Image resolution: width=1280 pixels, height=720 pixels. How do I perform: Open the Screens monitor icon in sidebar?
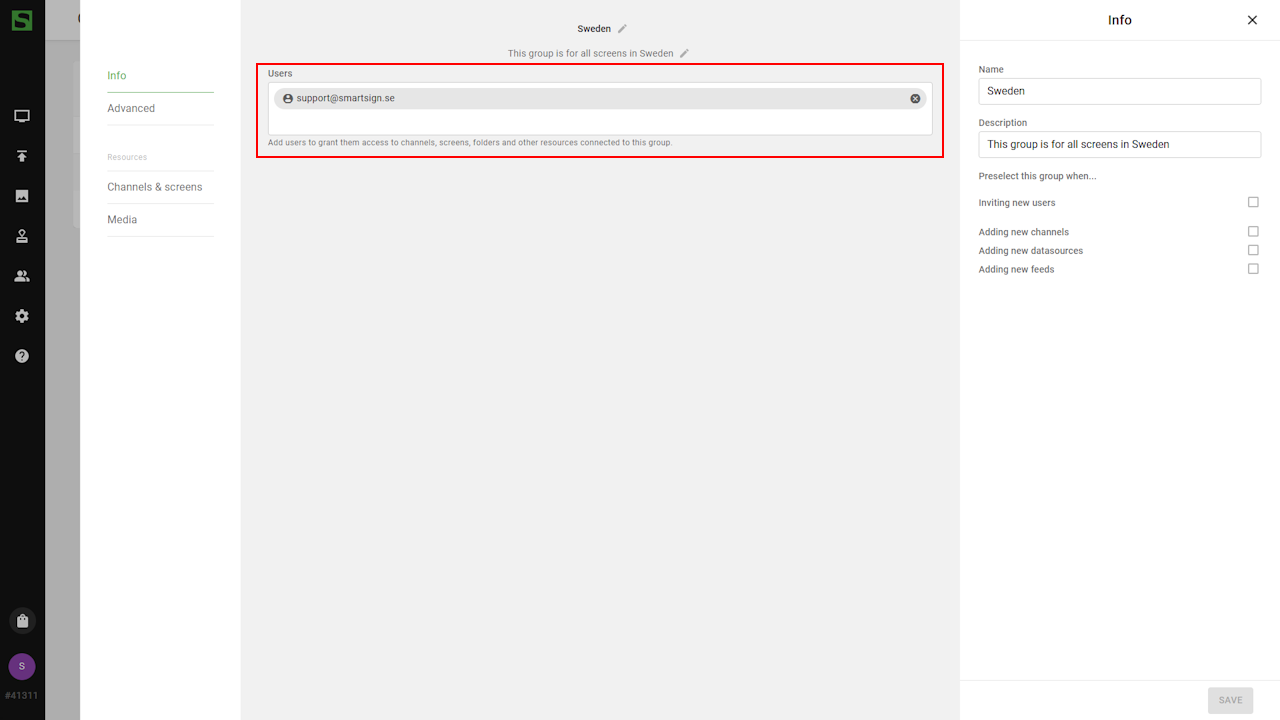coord(22,116)
